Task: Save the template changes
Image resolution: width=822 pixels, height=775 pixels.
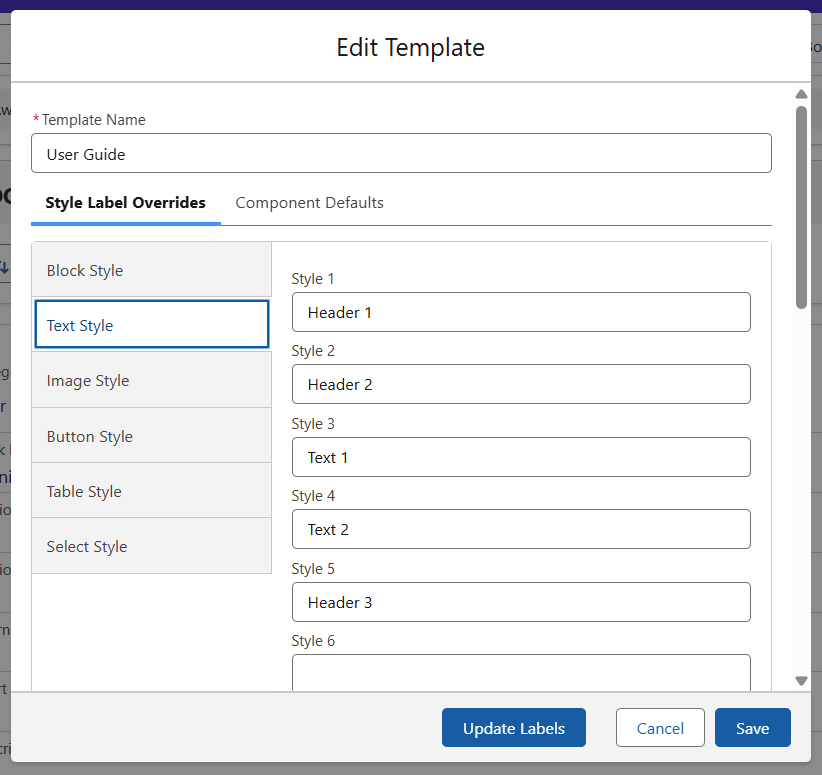Action: tap(752, 728)
